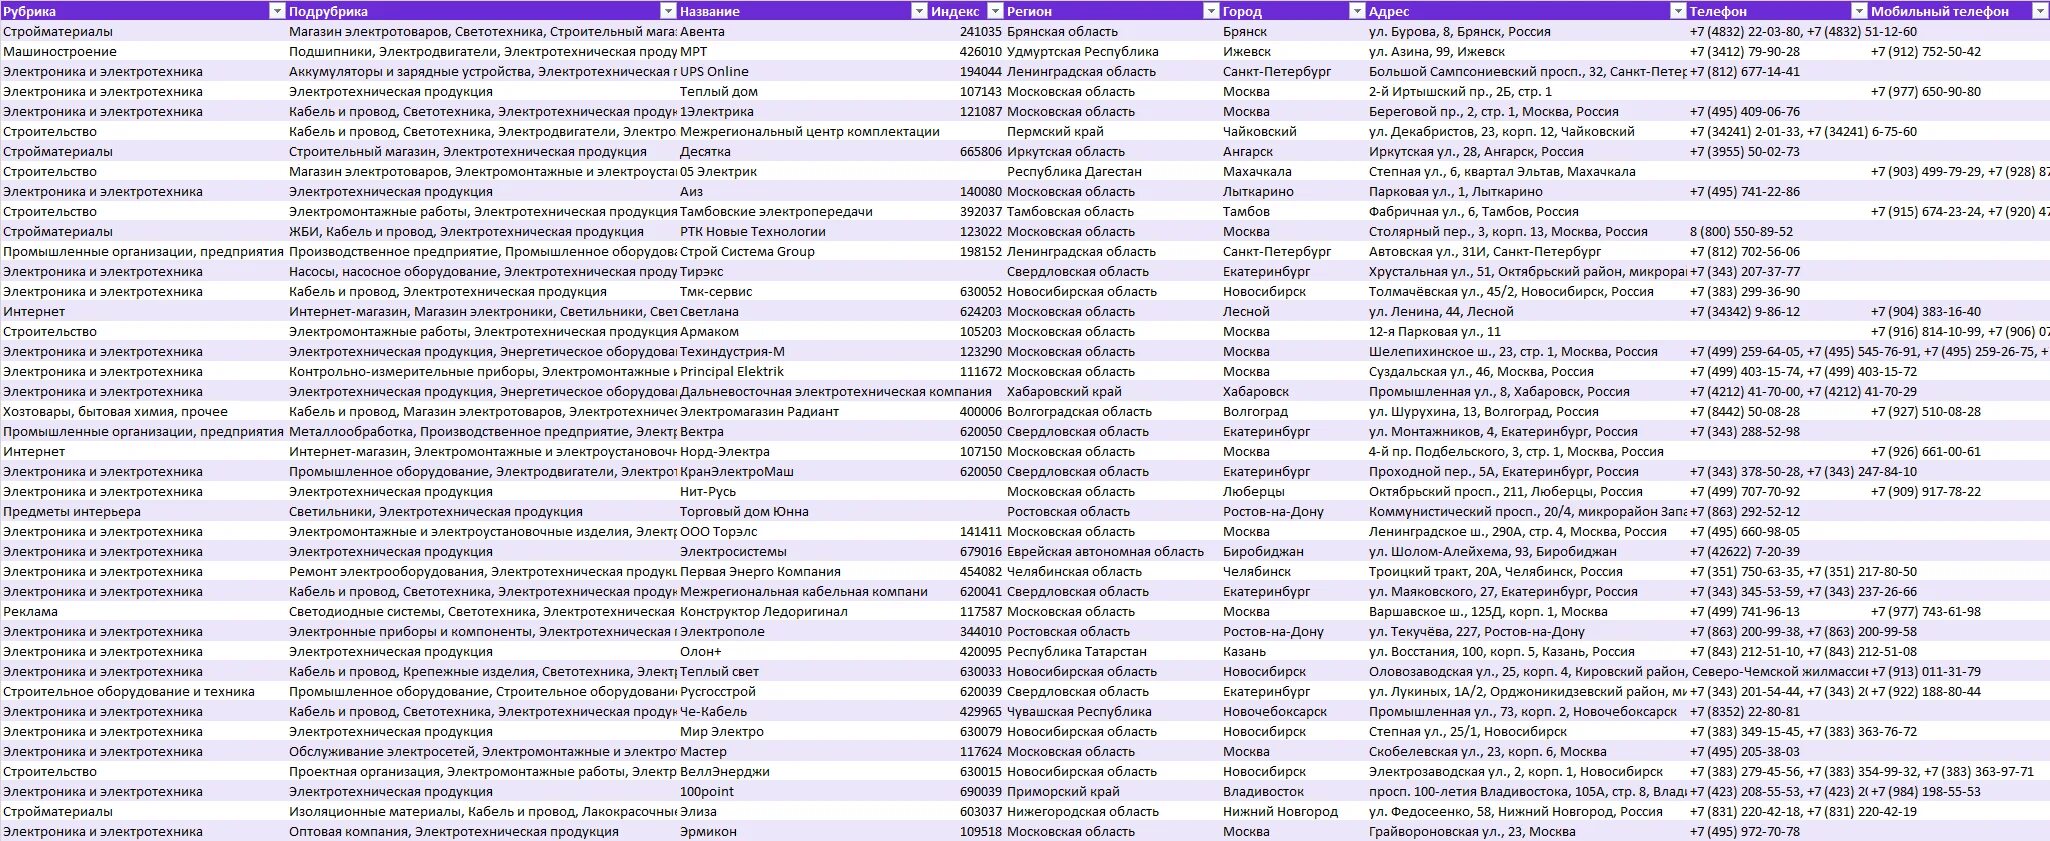Select the Первая Энерго Компания cell
The height and width of the screenshot is (841, 2050).
802,571
